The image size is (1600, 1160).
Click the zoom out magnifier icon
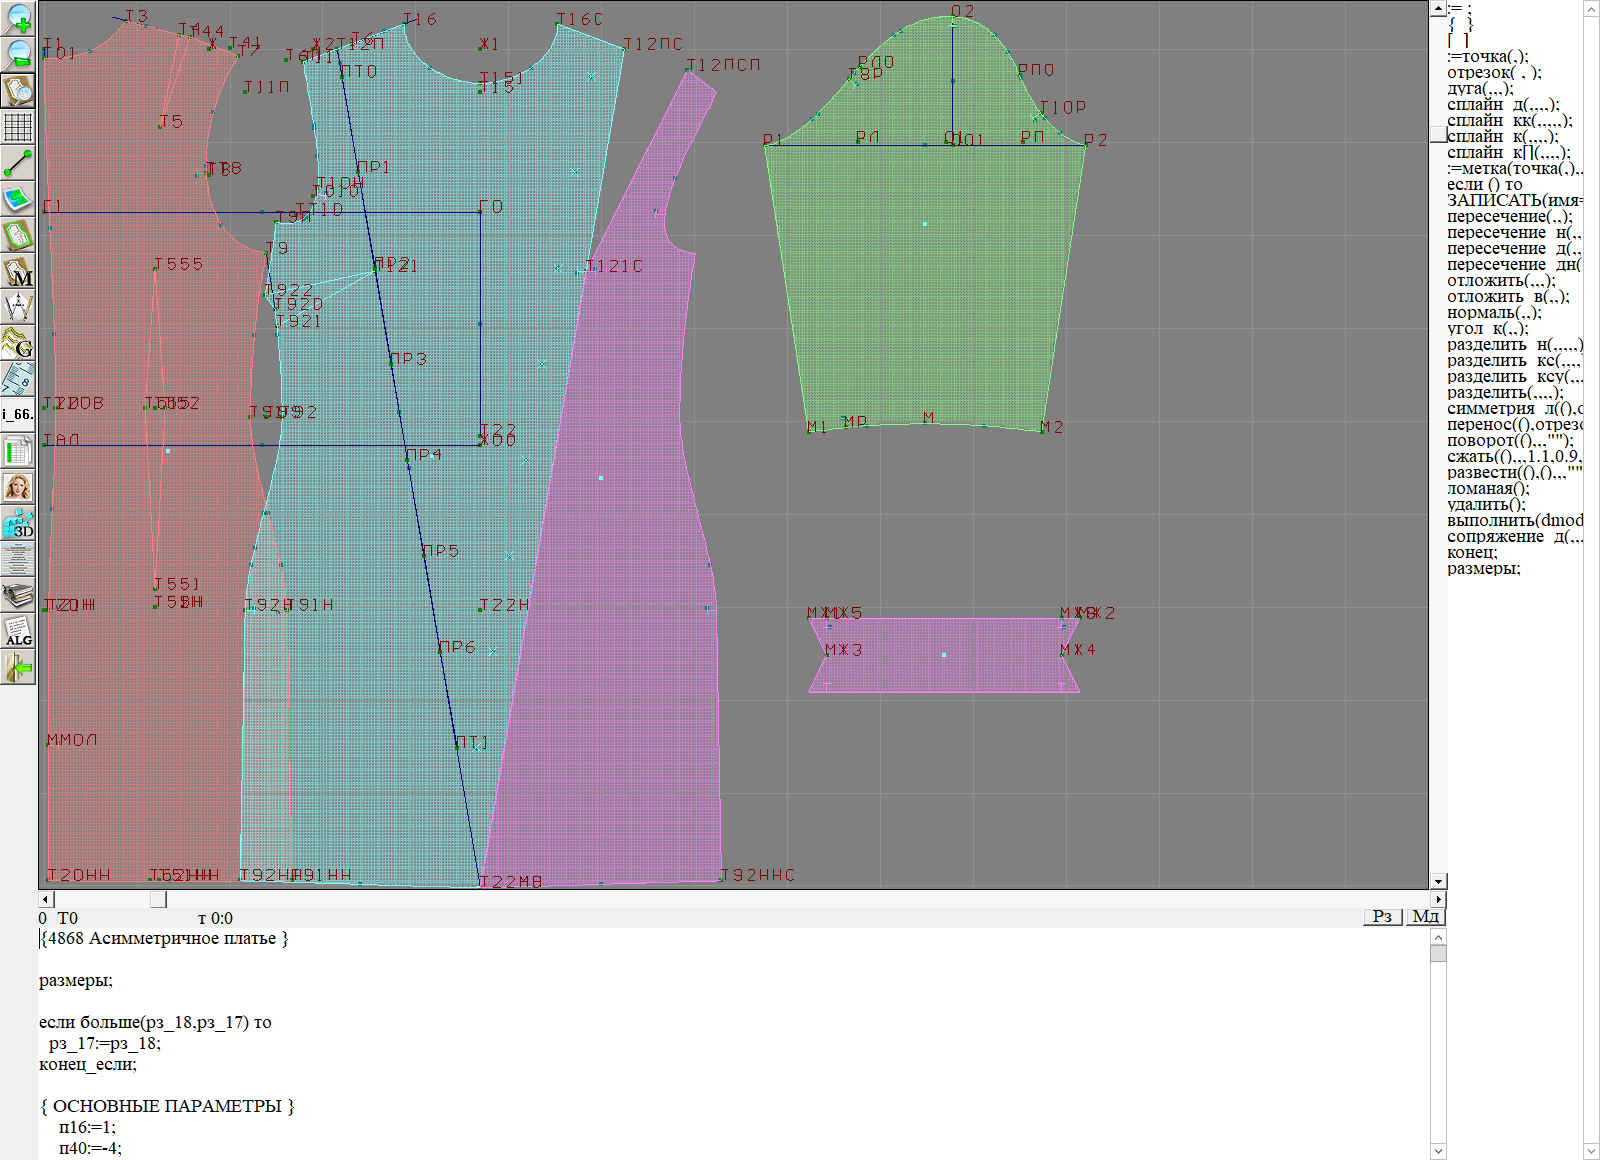pyautogui.click(x=18, y=54)
